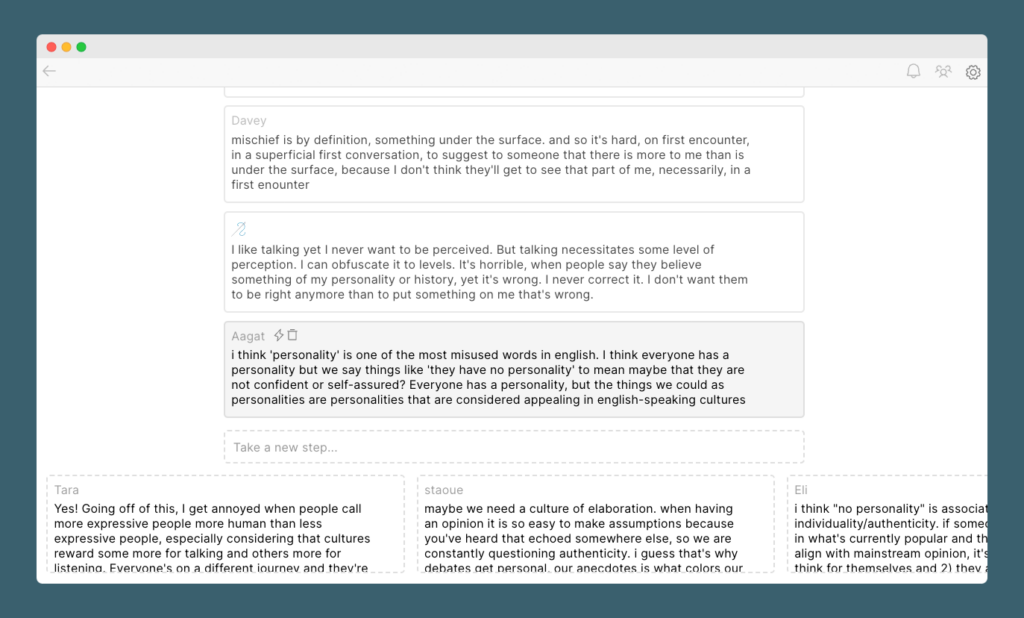Open settings with the gear icon

tap(972, 72)
